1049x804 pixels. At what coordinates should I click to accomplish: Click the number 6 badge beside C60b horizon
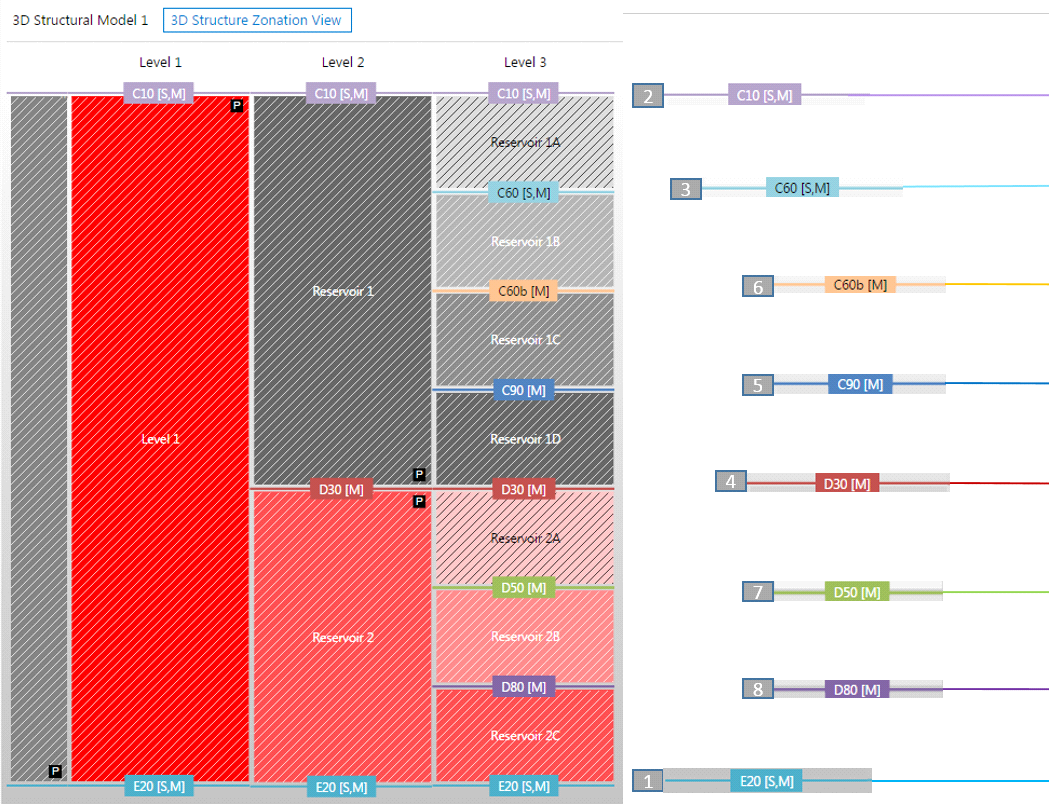pyautogui.click(x=758, y=286)
